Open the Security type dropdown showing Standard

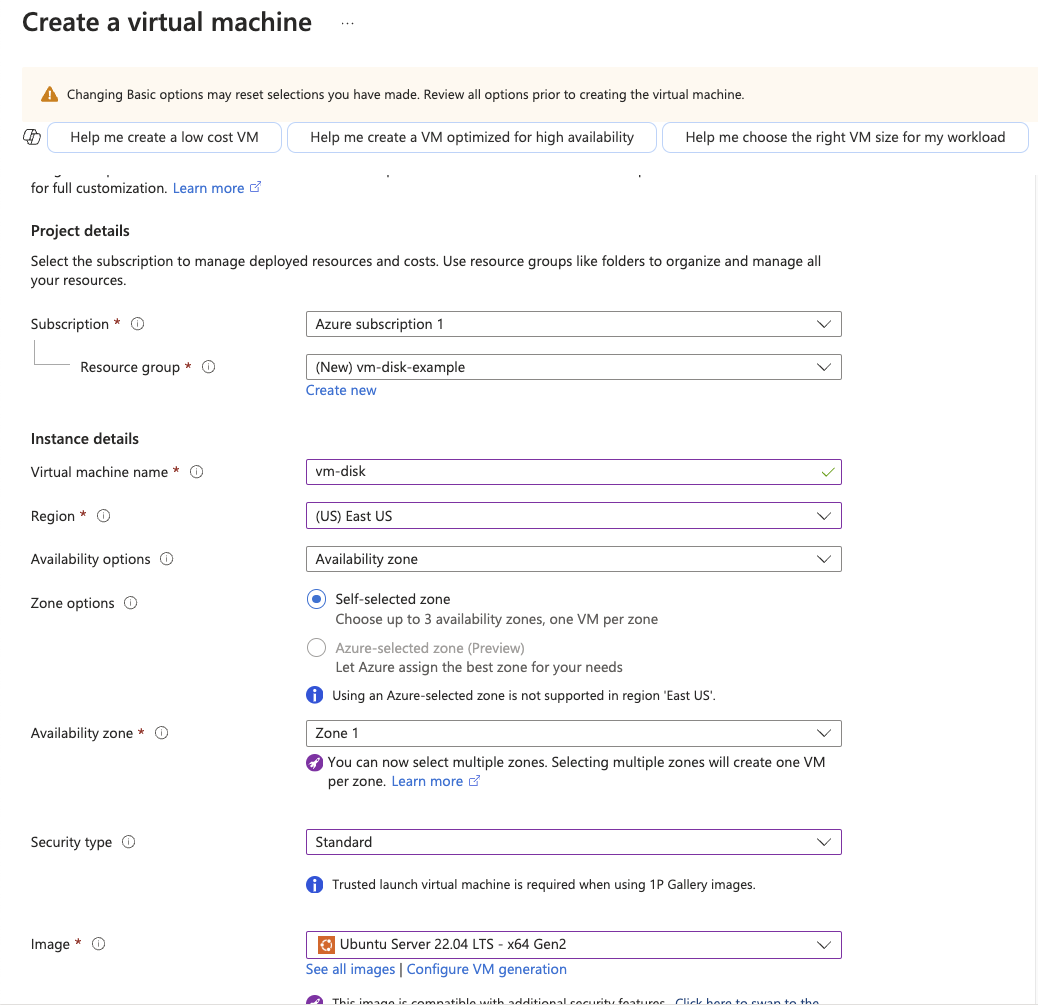[573, 842]
